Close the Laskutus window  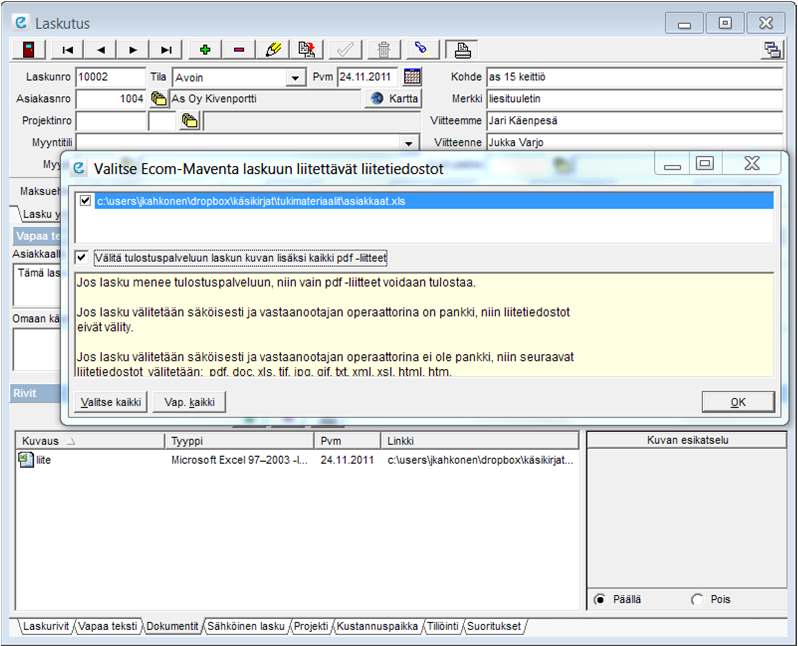point(765,23)
